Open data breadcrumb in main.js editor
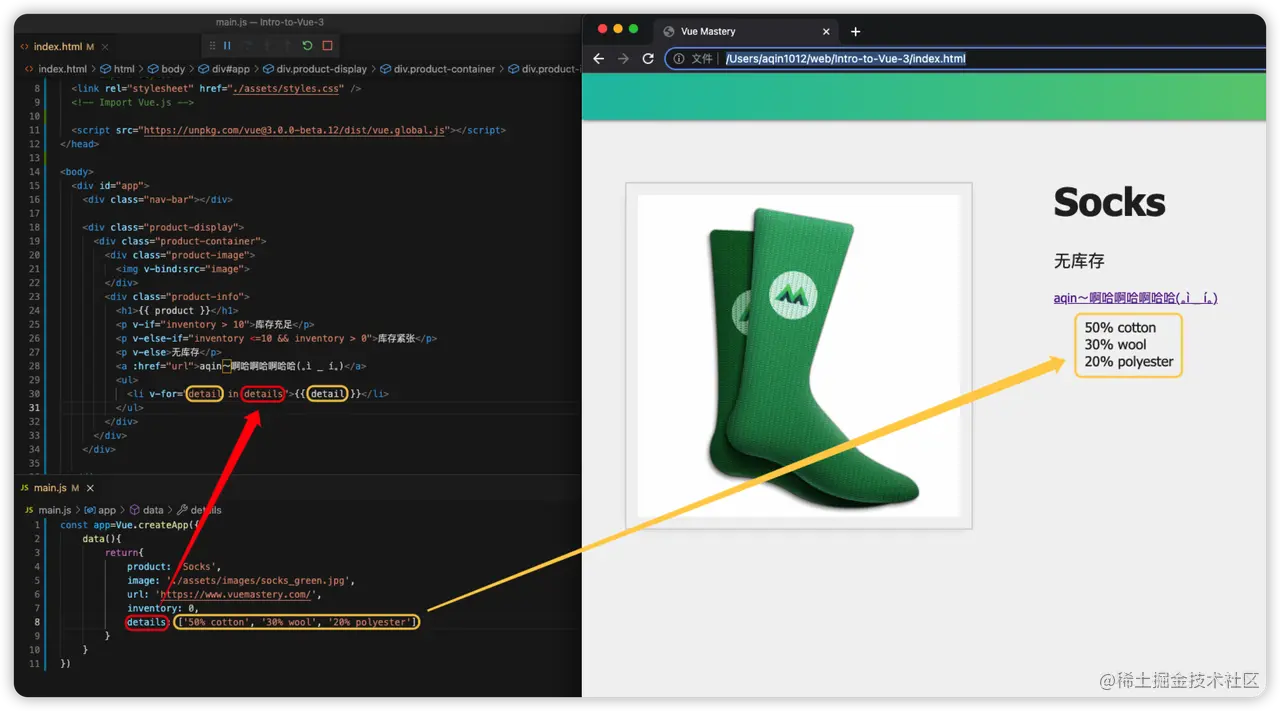This screenshot has width=1280, height=711. 147,510
